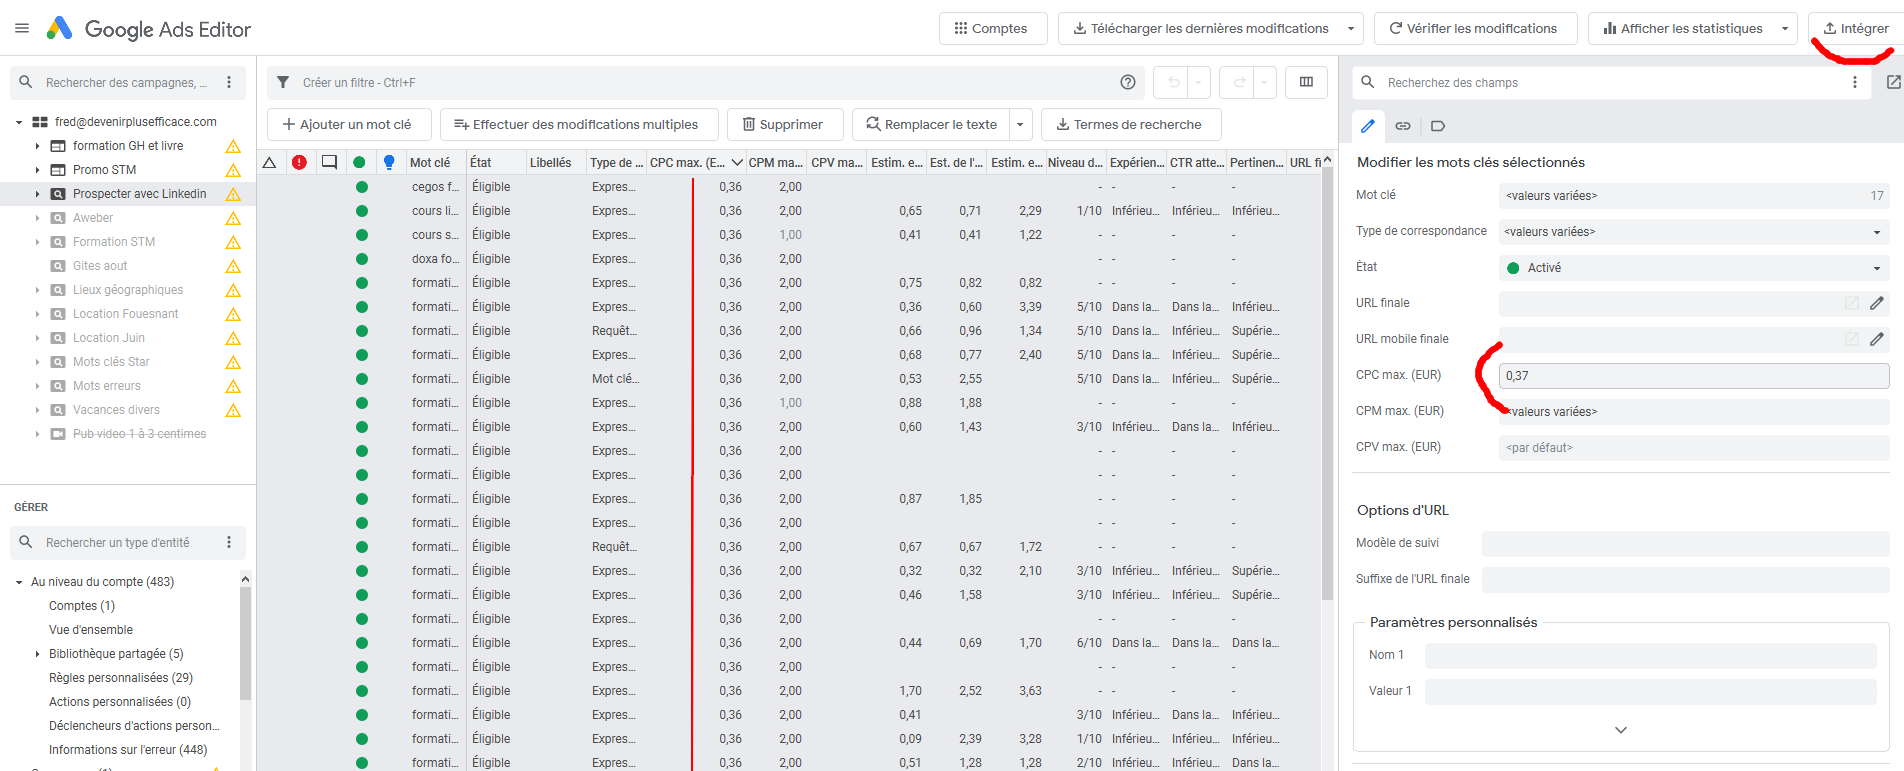The width and height of the screenshot is (1904, 771).
Task: Toggle the column chooser icon
Action: tap(1306, 82)
